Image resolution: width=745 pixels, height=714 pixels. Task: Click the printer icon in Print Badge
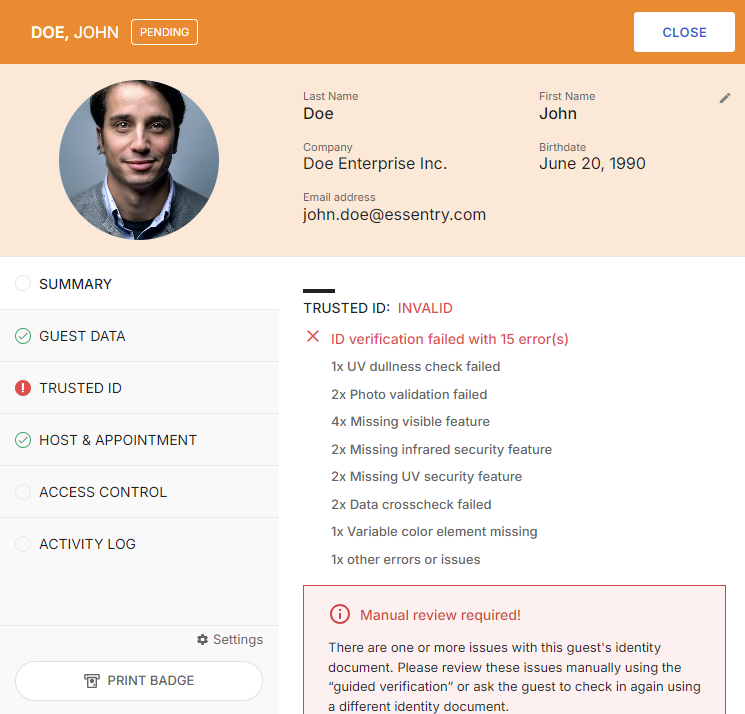coord(92,681)
